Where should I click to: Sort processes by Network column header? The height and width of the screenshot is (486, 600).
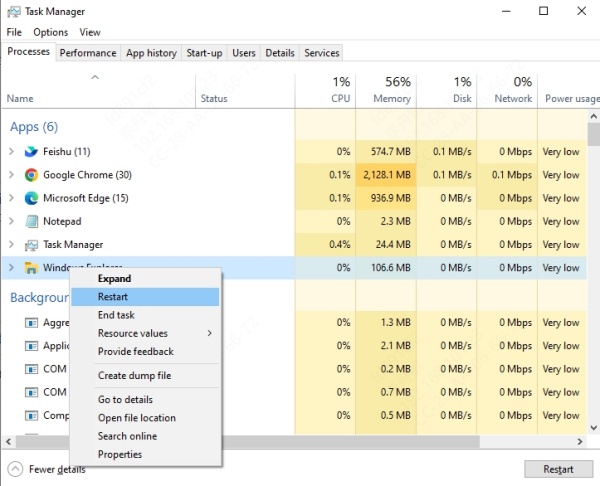pyautogui.click(x=507, y=90)
